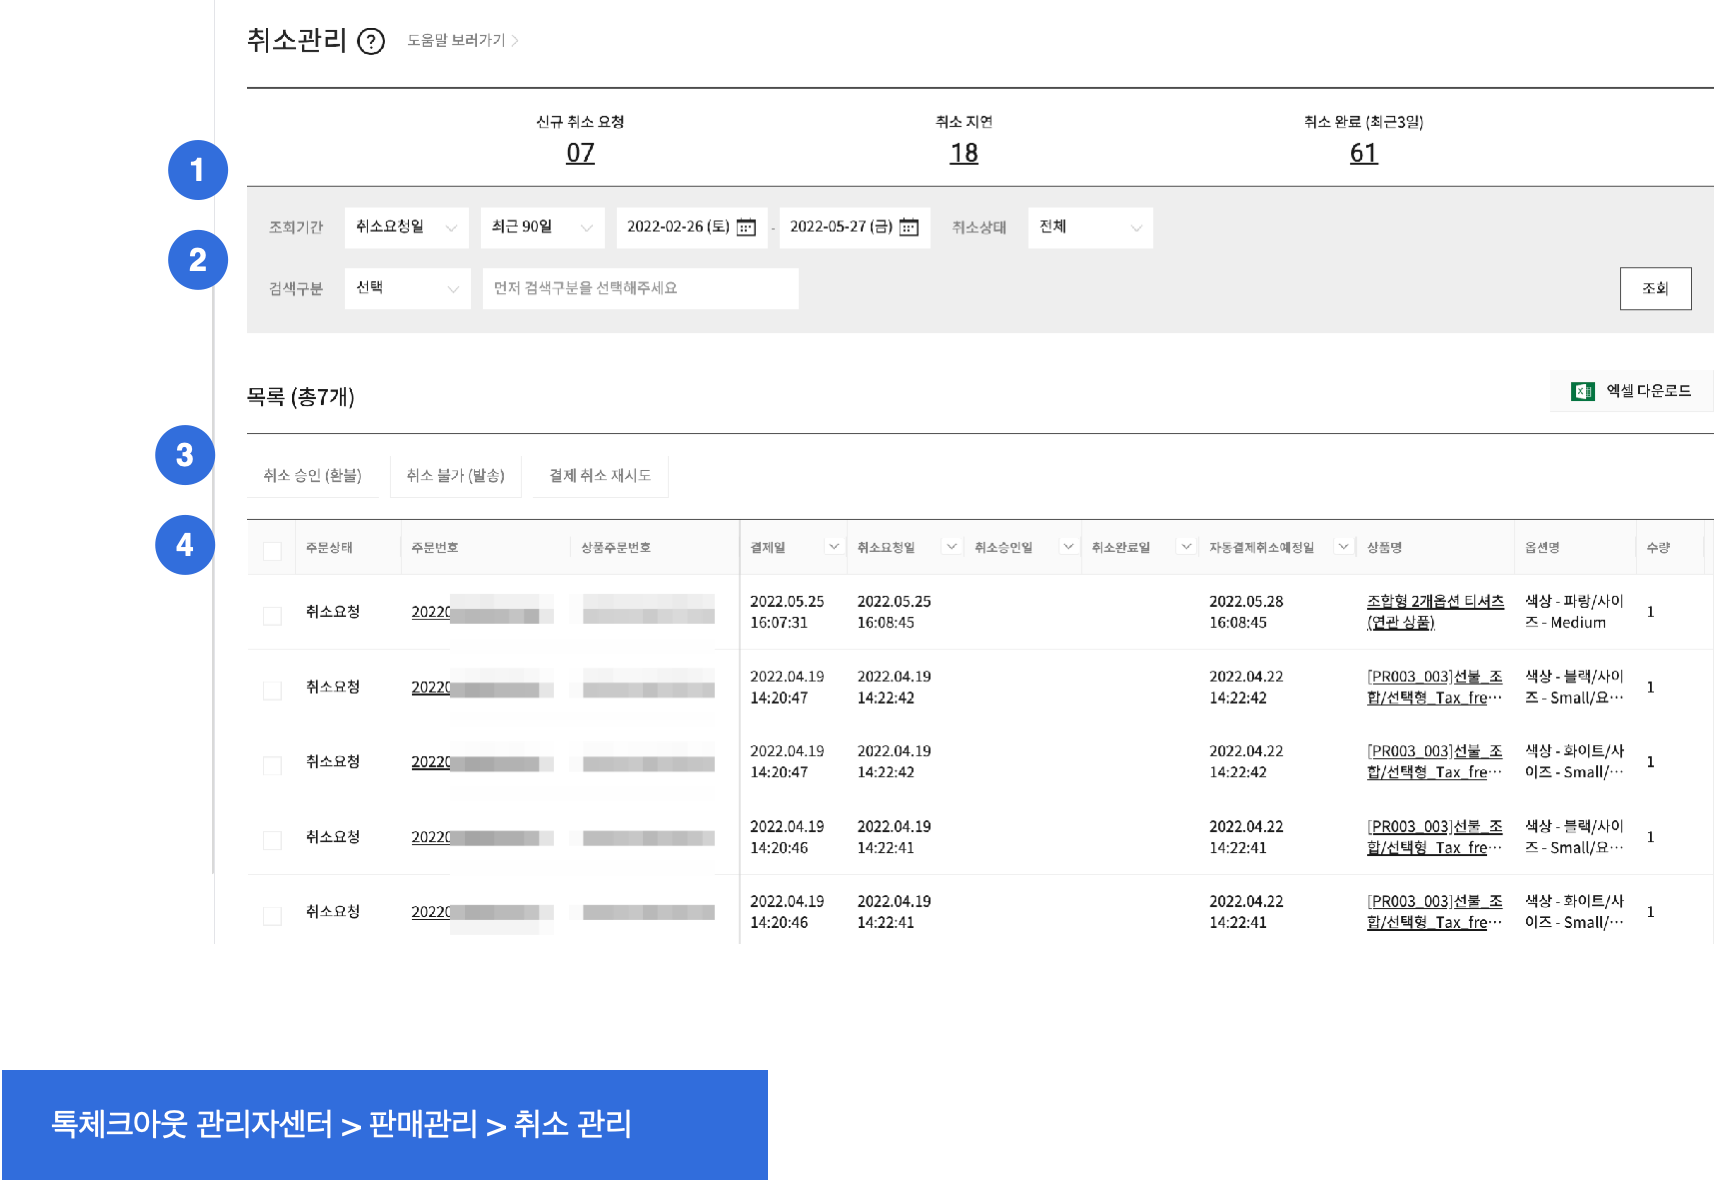The image size is (1722, 1182).
Task: Check the second order row checkbox
Action: (272, 690)
